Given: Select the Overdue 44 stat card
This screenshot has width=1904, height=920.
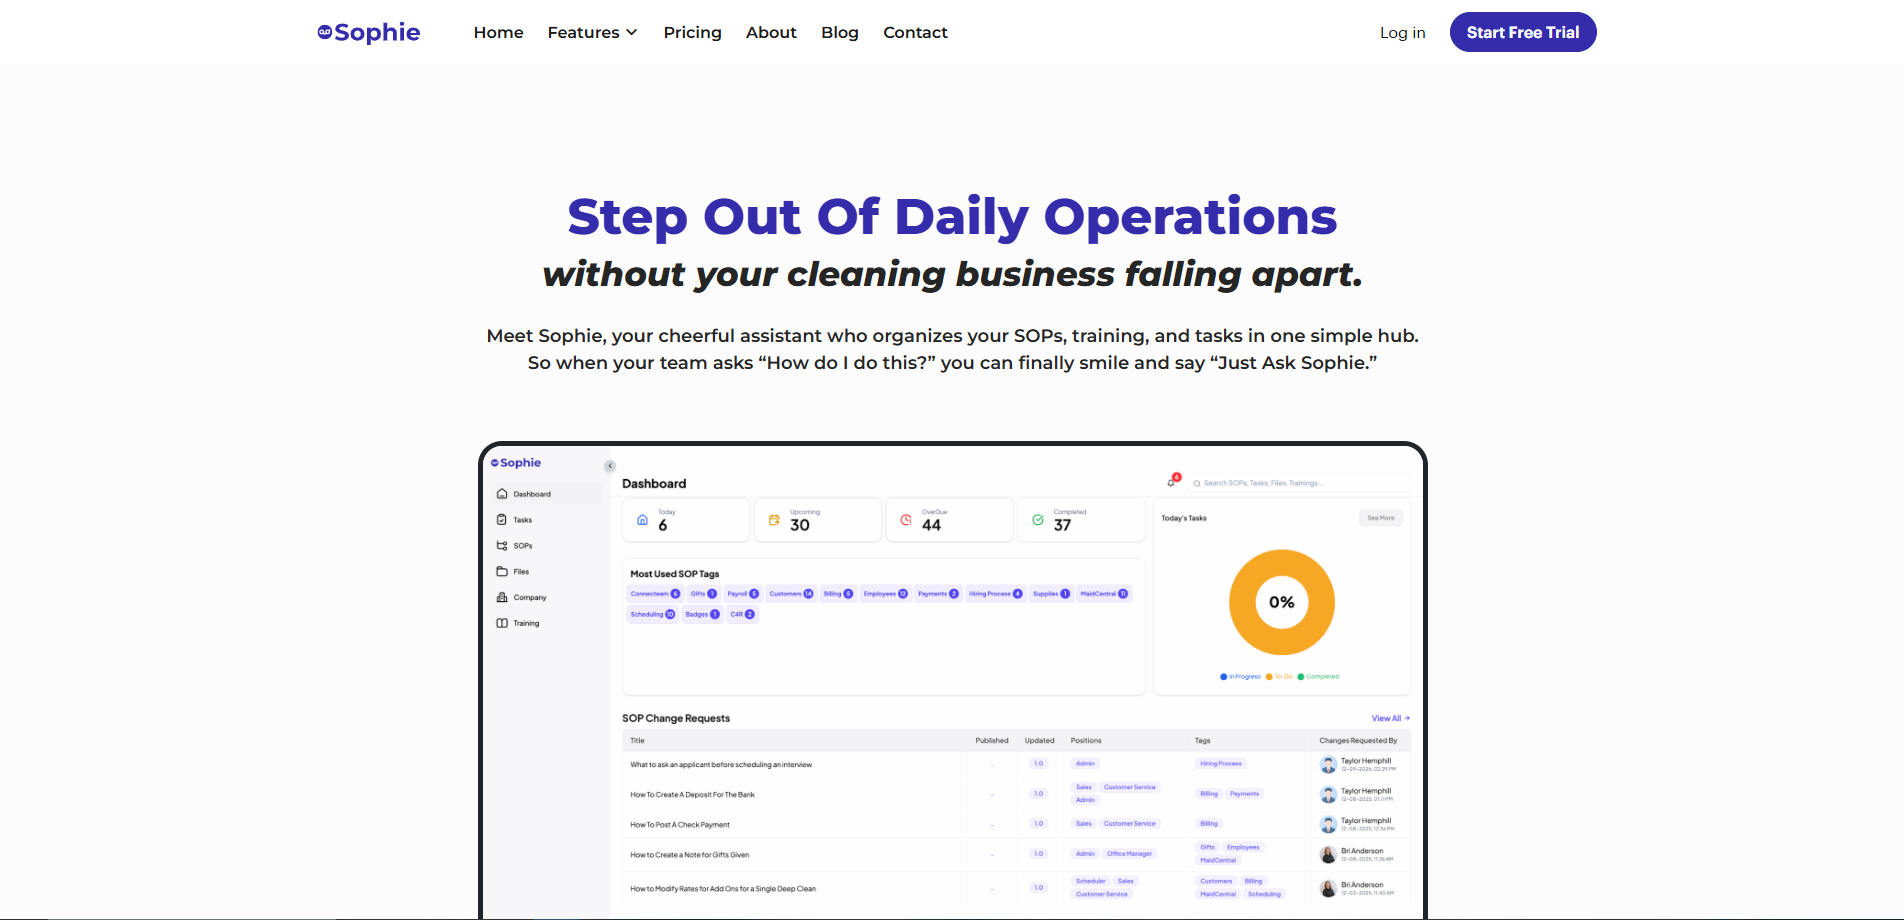Looking at the screenshot, I should 948,520.
